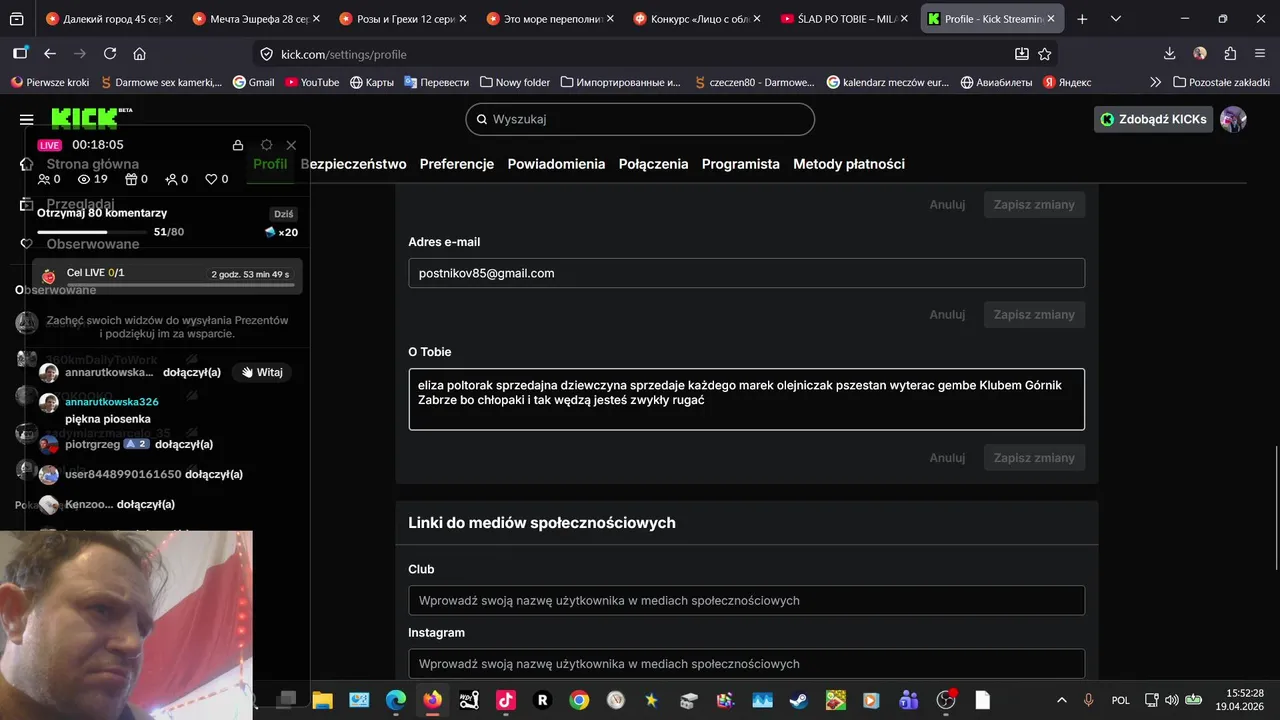The width and height of the screenshot is (1280, 720).
Task: Go to the browser home page
Action: pyautogui.click(x=140, y=54)
